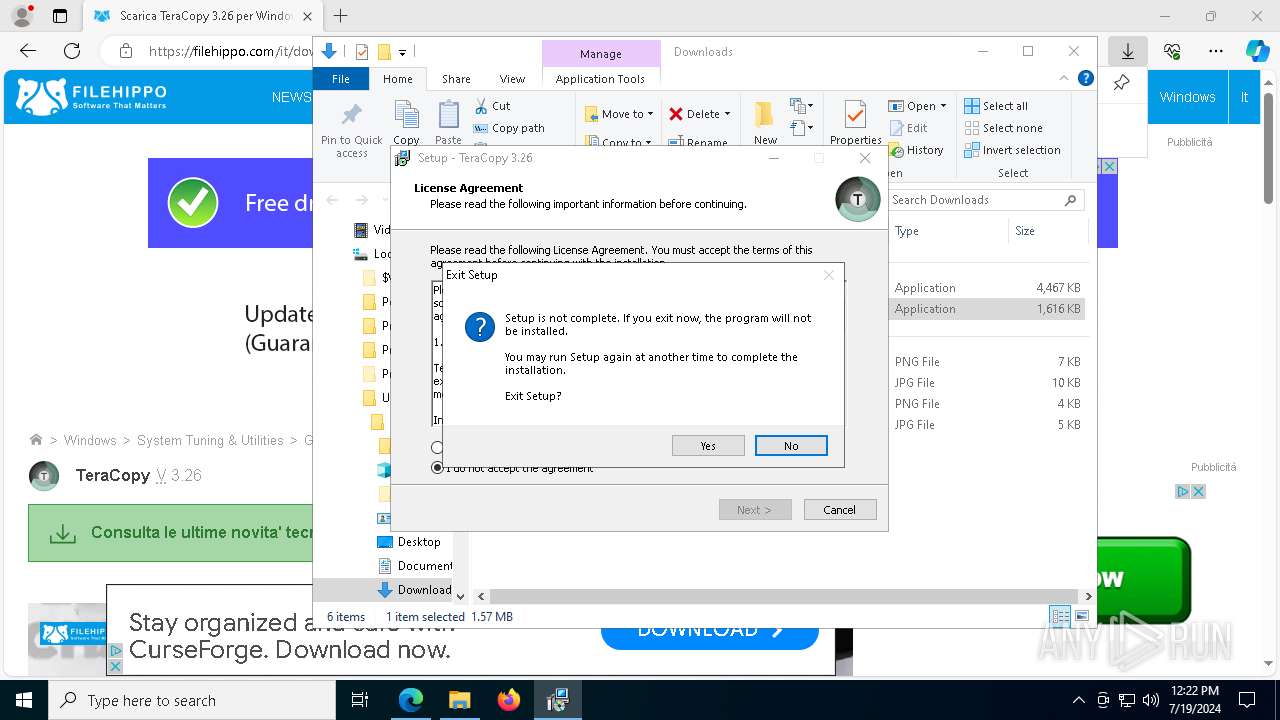Image resolution: width=1280 pixels, height=720 pixels.
Task: Click Invert selection in Explorer ribbon
Action: pos(1012,150)
